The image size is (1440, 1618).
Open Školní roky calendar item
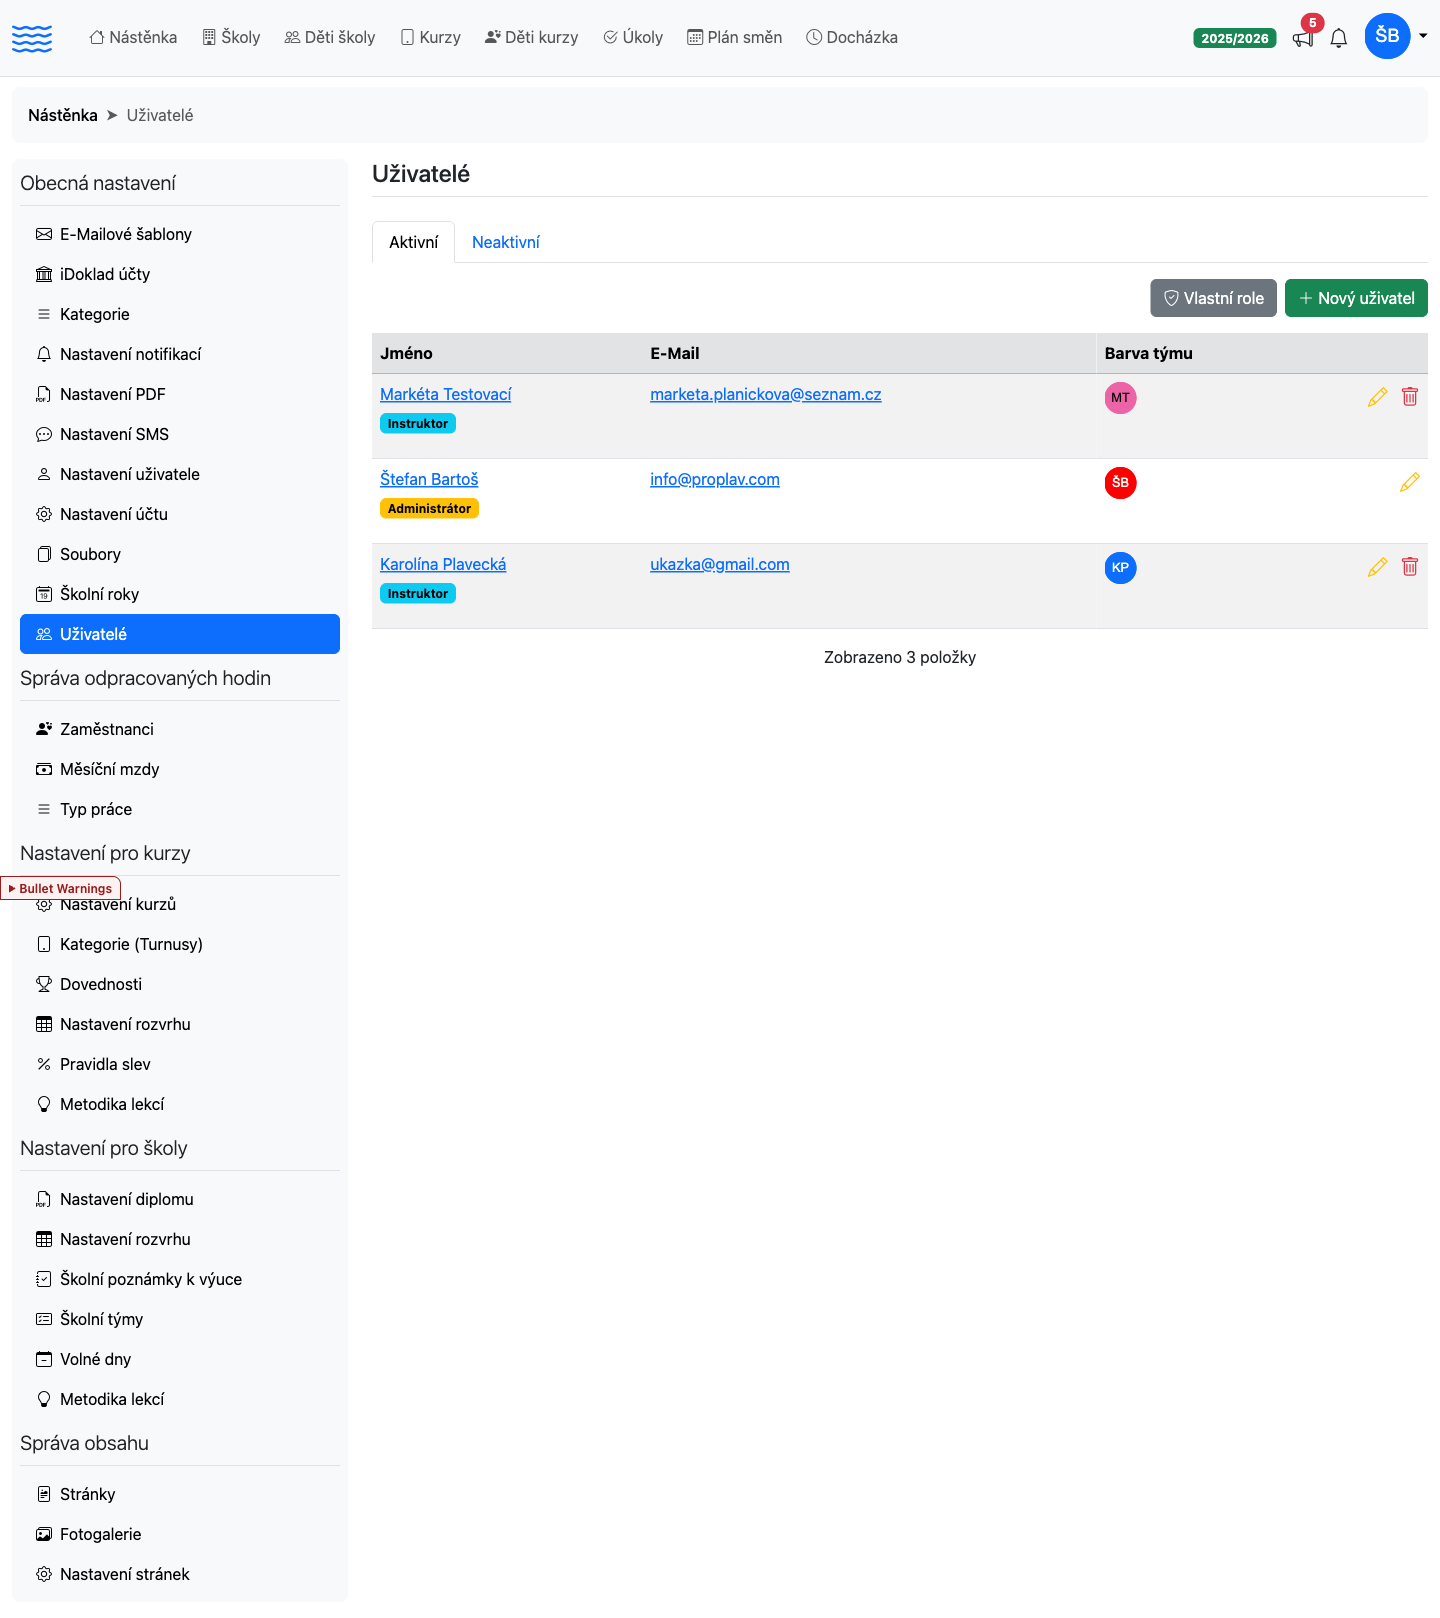pos(180,594)
